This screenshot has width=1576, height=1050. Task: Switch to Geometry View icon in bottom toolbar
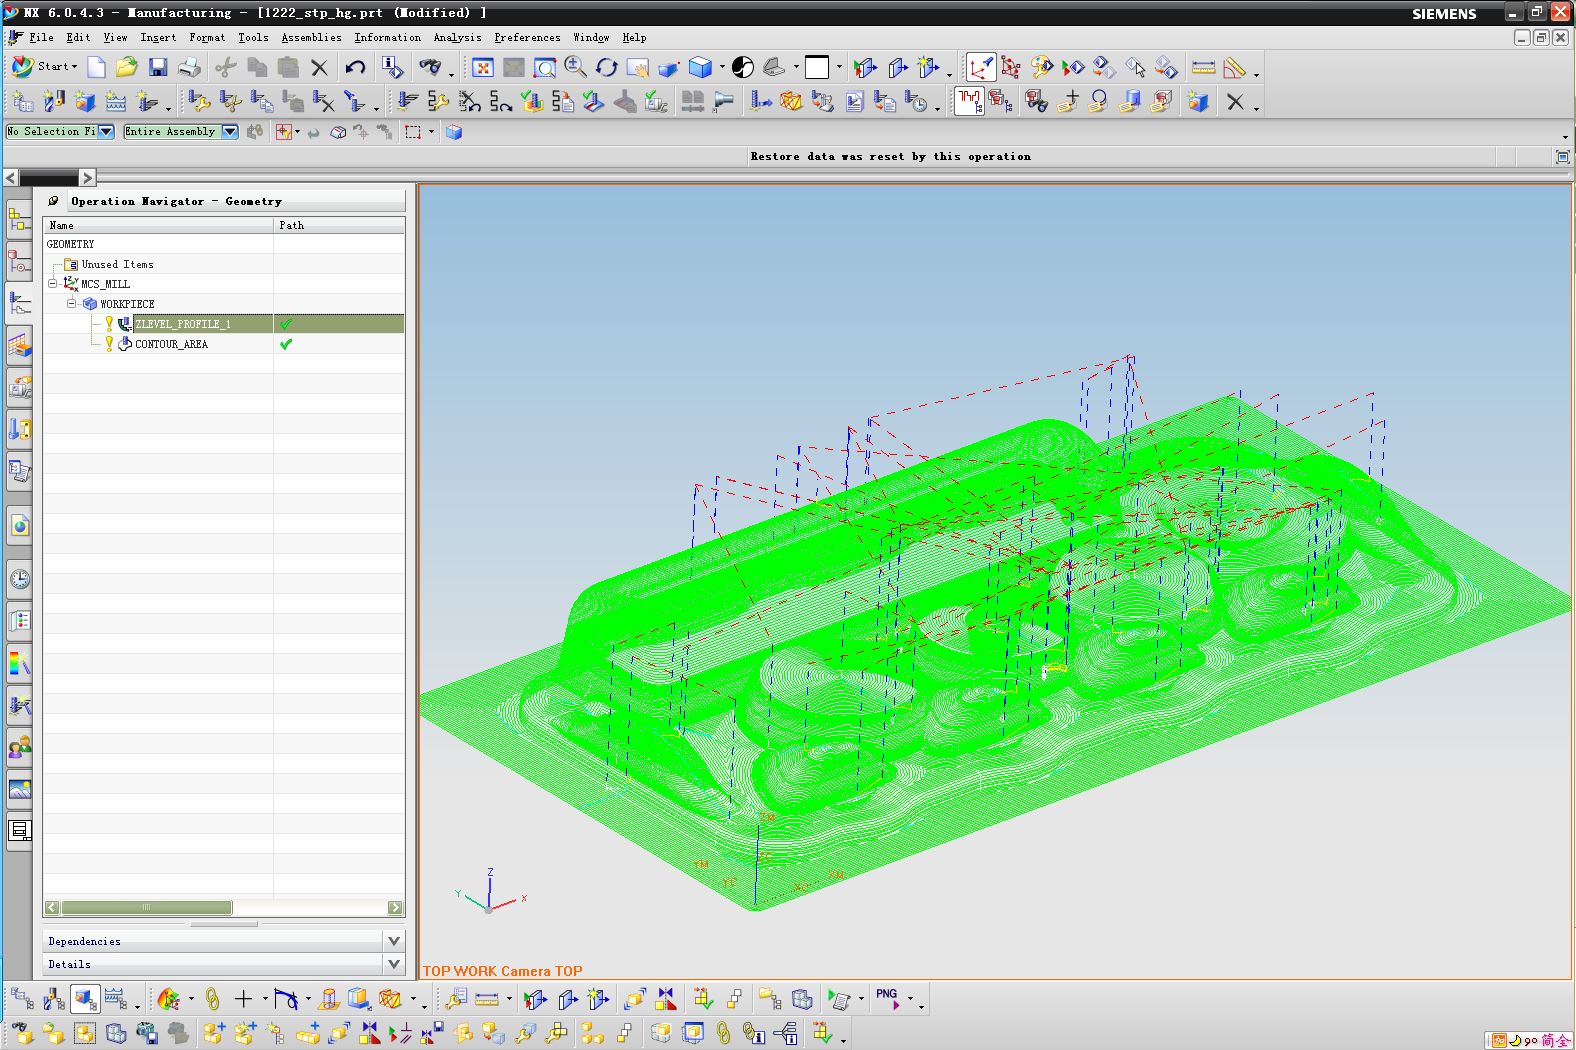[85, 999]
